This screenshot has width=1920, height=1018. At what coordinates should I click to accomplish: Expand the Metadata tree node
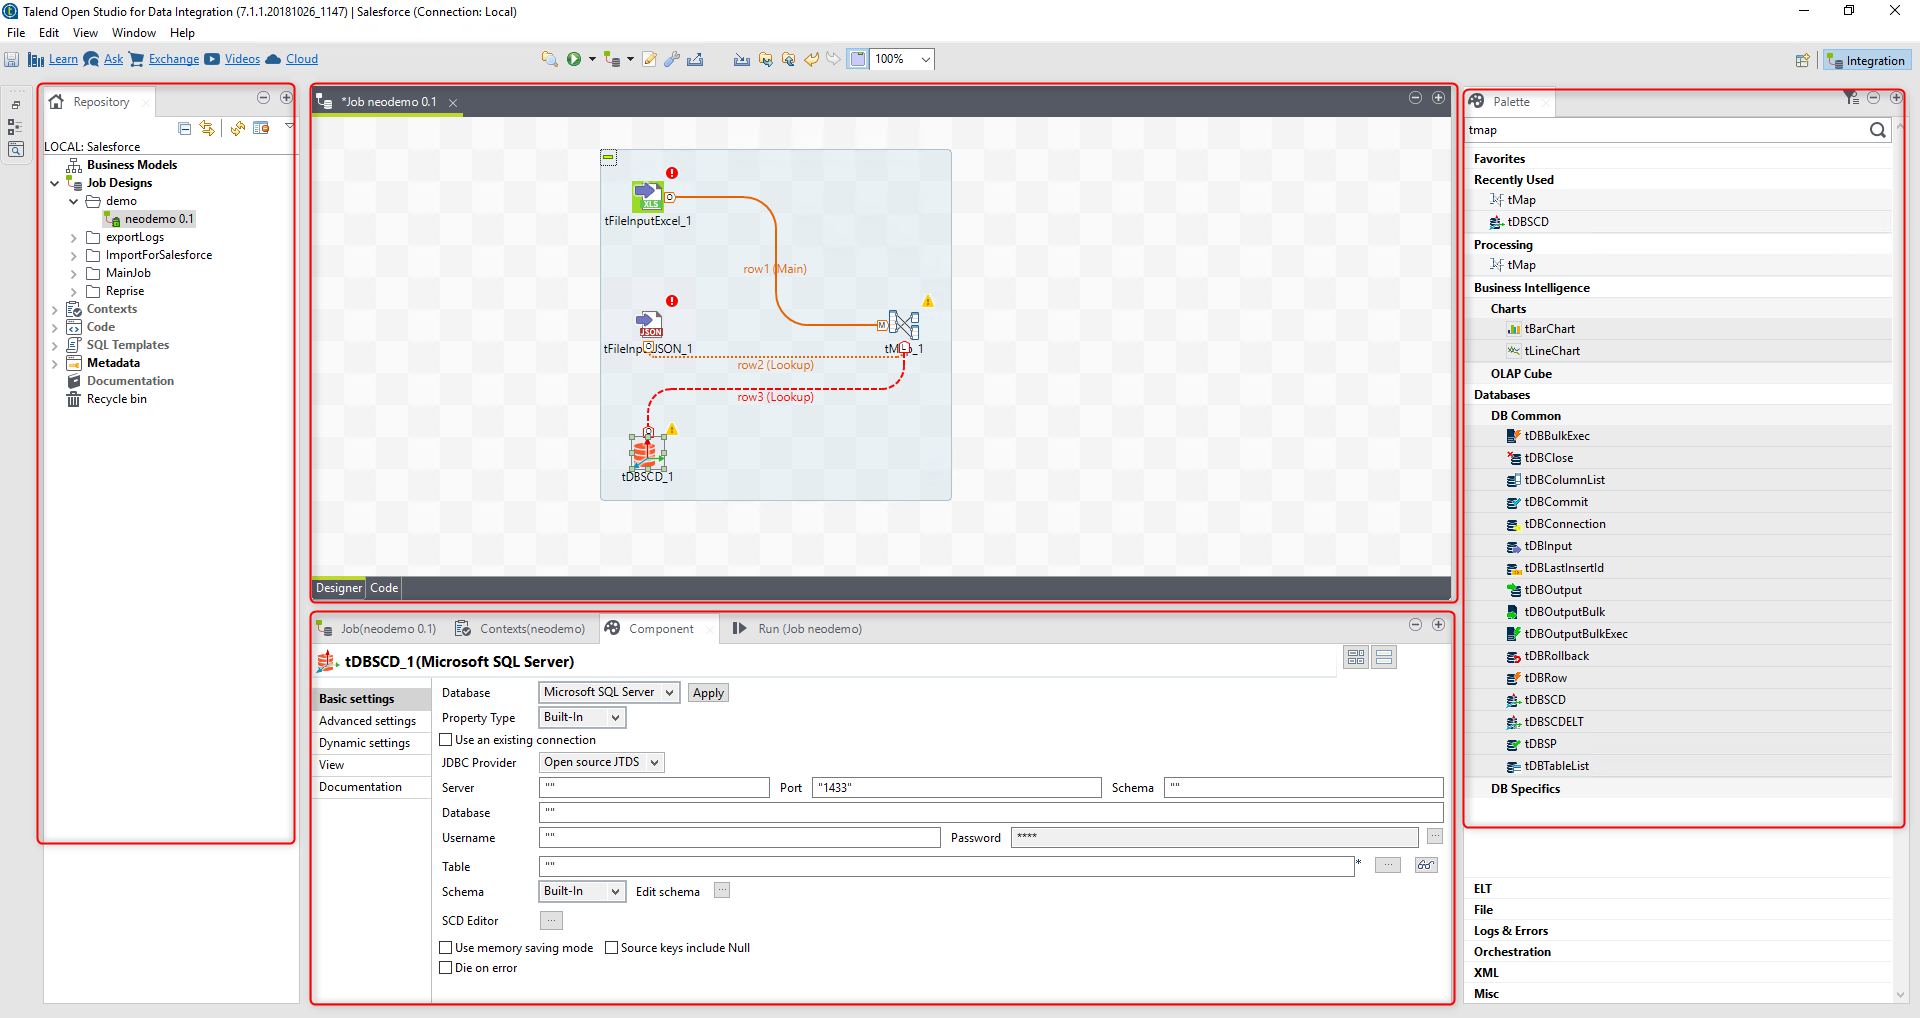click(55, 364)
